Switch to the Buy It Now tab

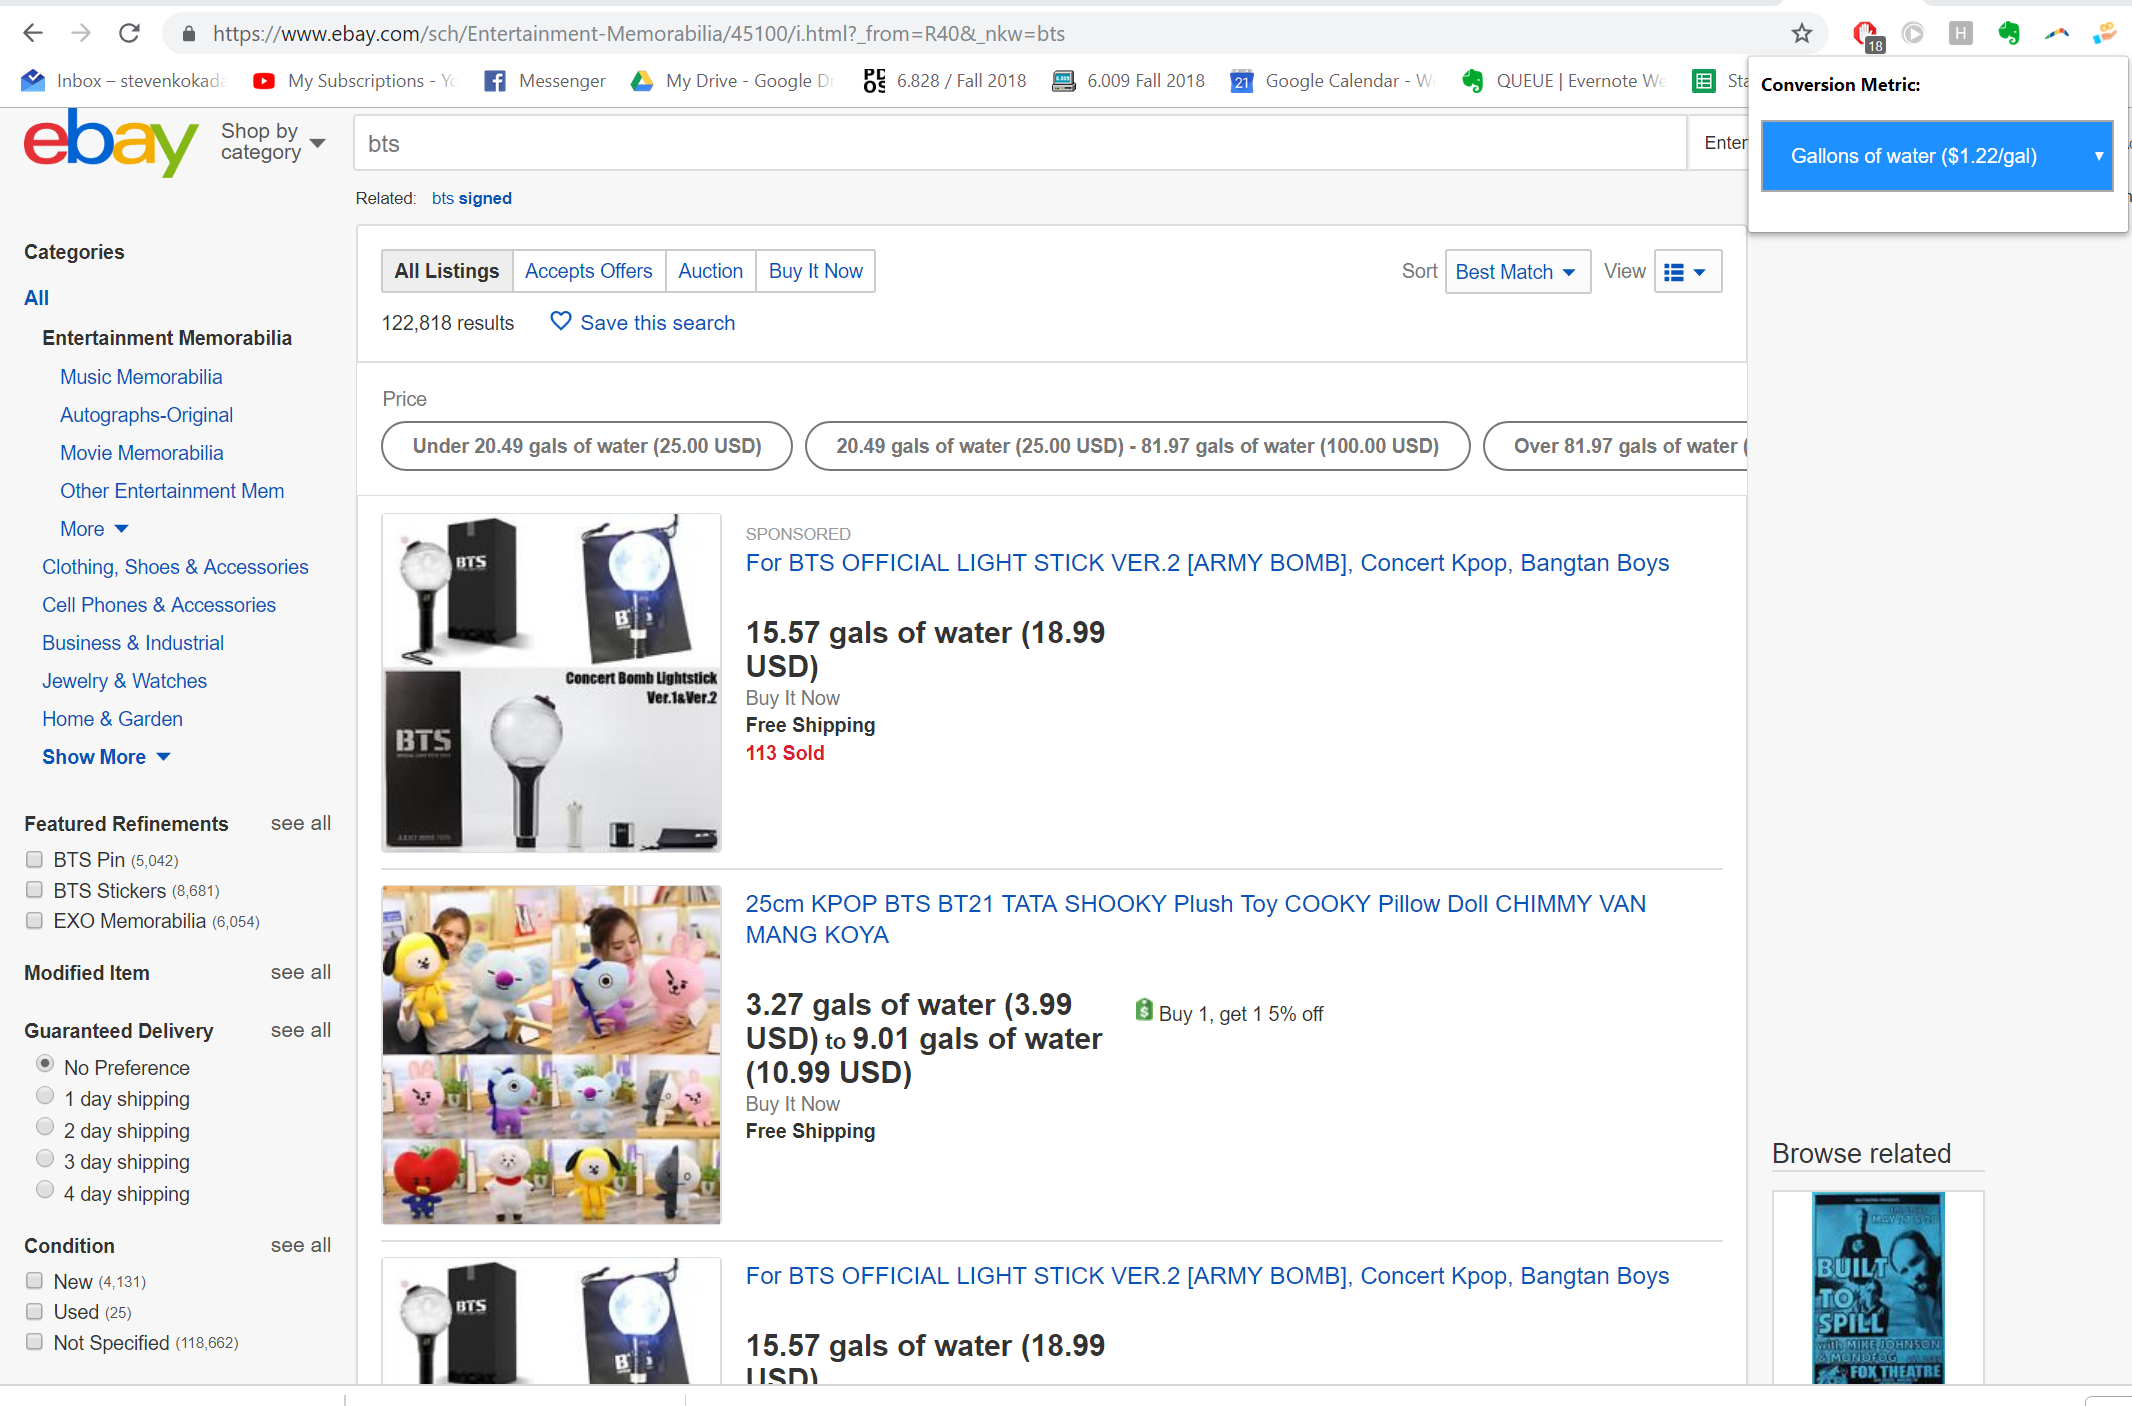815,271
